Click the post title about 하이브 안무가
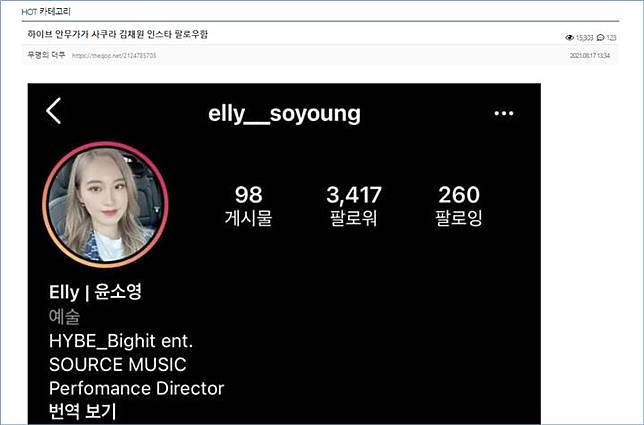The height and width of the screenshot is (425, 644). click(117, 34)
